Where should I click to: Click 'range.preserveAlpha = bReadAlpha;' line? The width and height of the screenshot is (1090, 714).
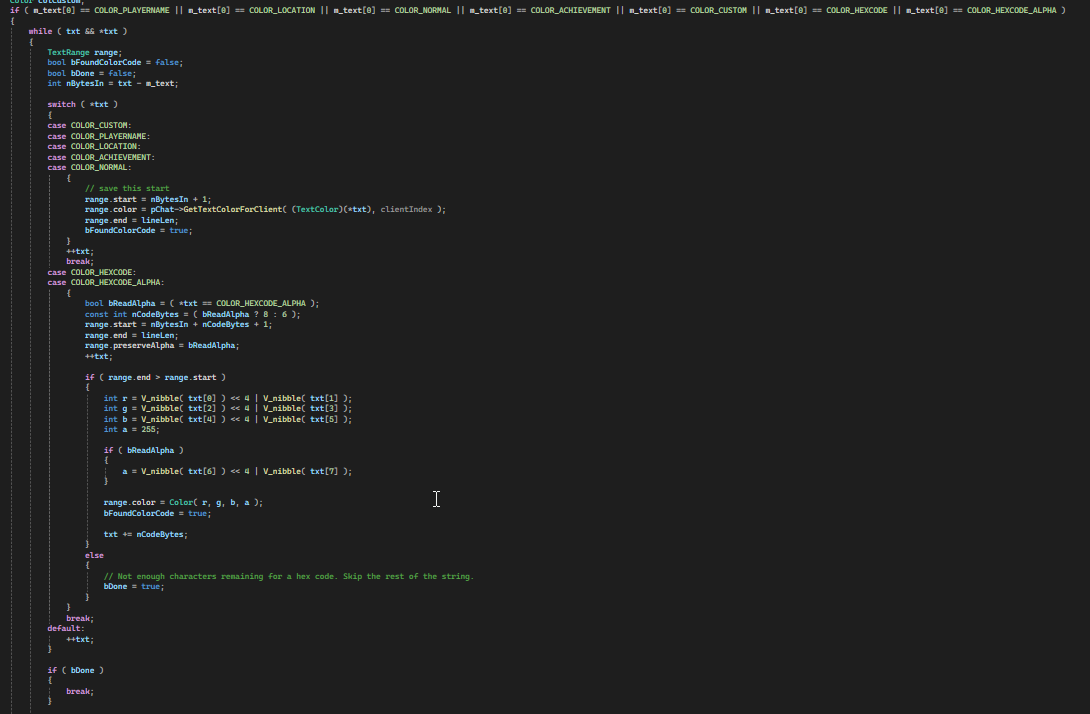pos(162,346)
